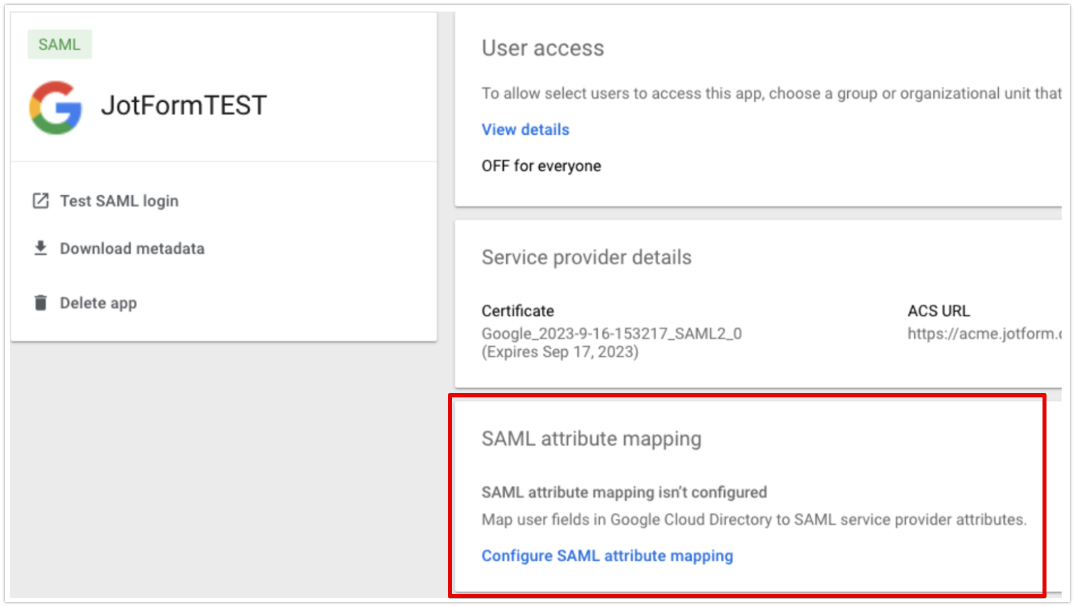Click the OFF for everyone status
The image size is (1075, 607).
point(541,166)
